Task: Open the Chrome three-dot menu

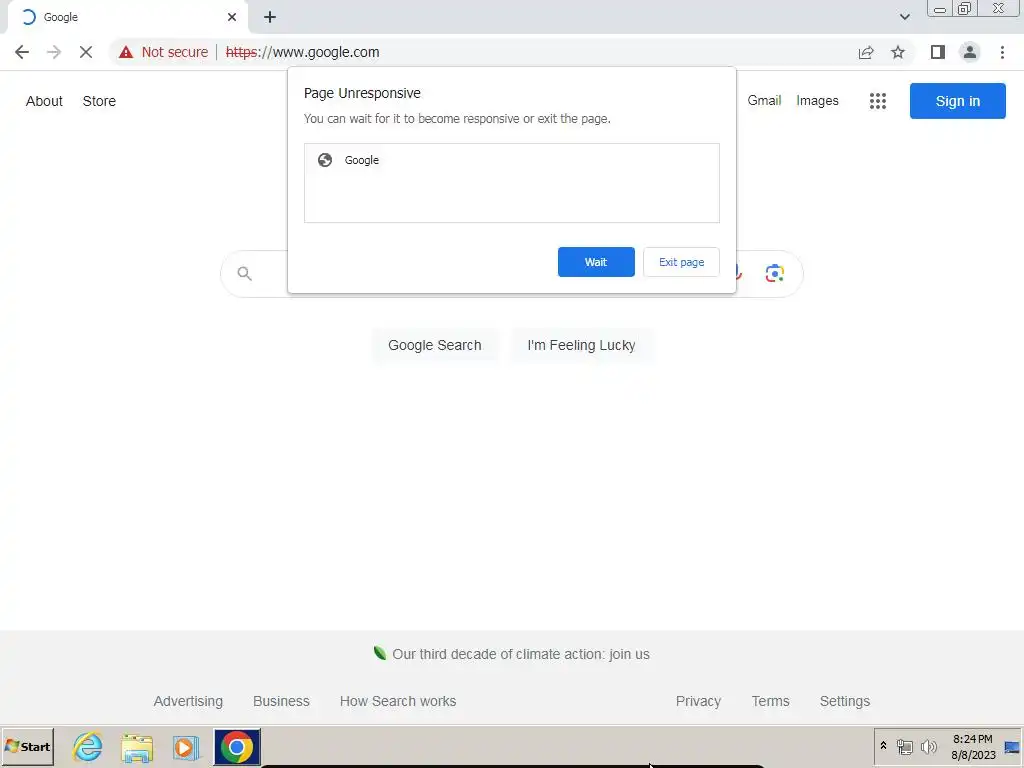Action: pyautogui.click(x=1002, y=52)
